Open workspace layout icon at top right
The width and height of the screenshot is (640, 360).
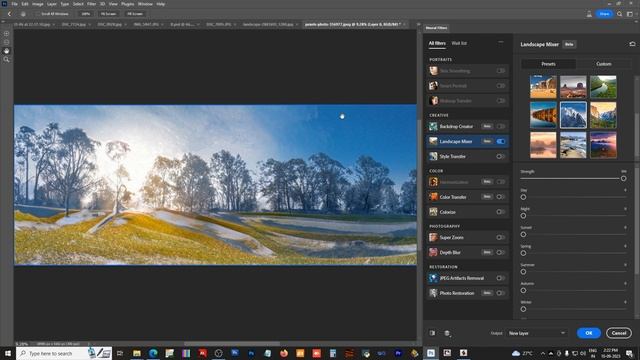point(630,14)
